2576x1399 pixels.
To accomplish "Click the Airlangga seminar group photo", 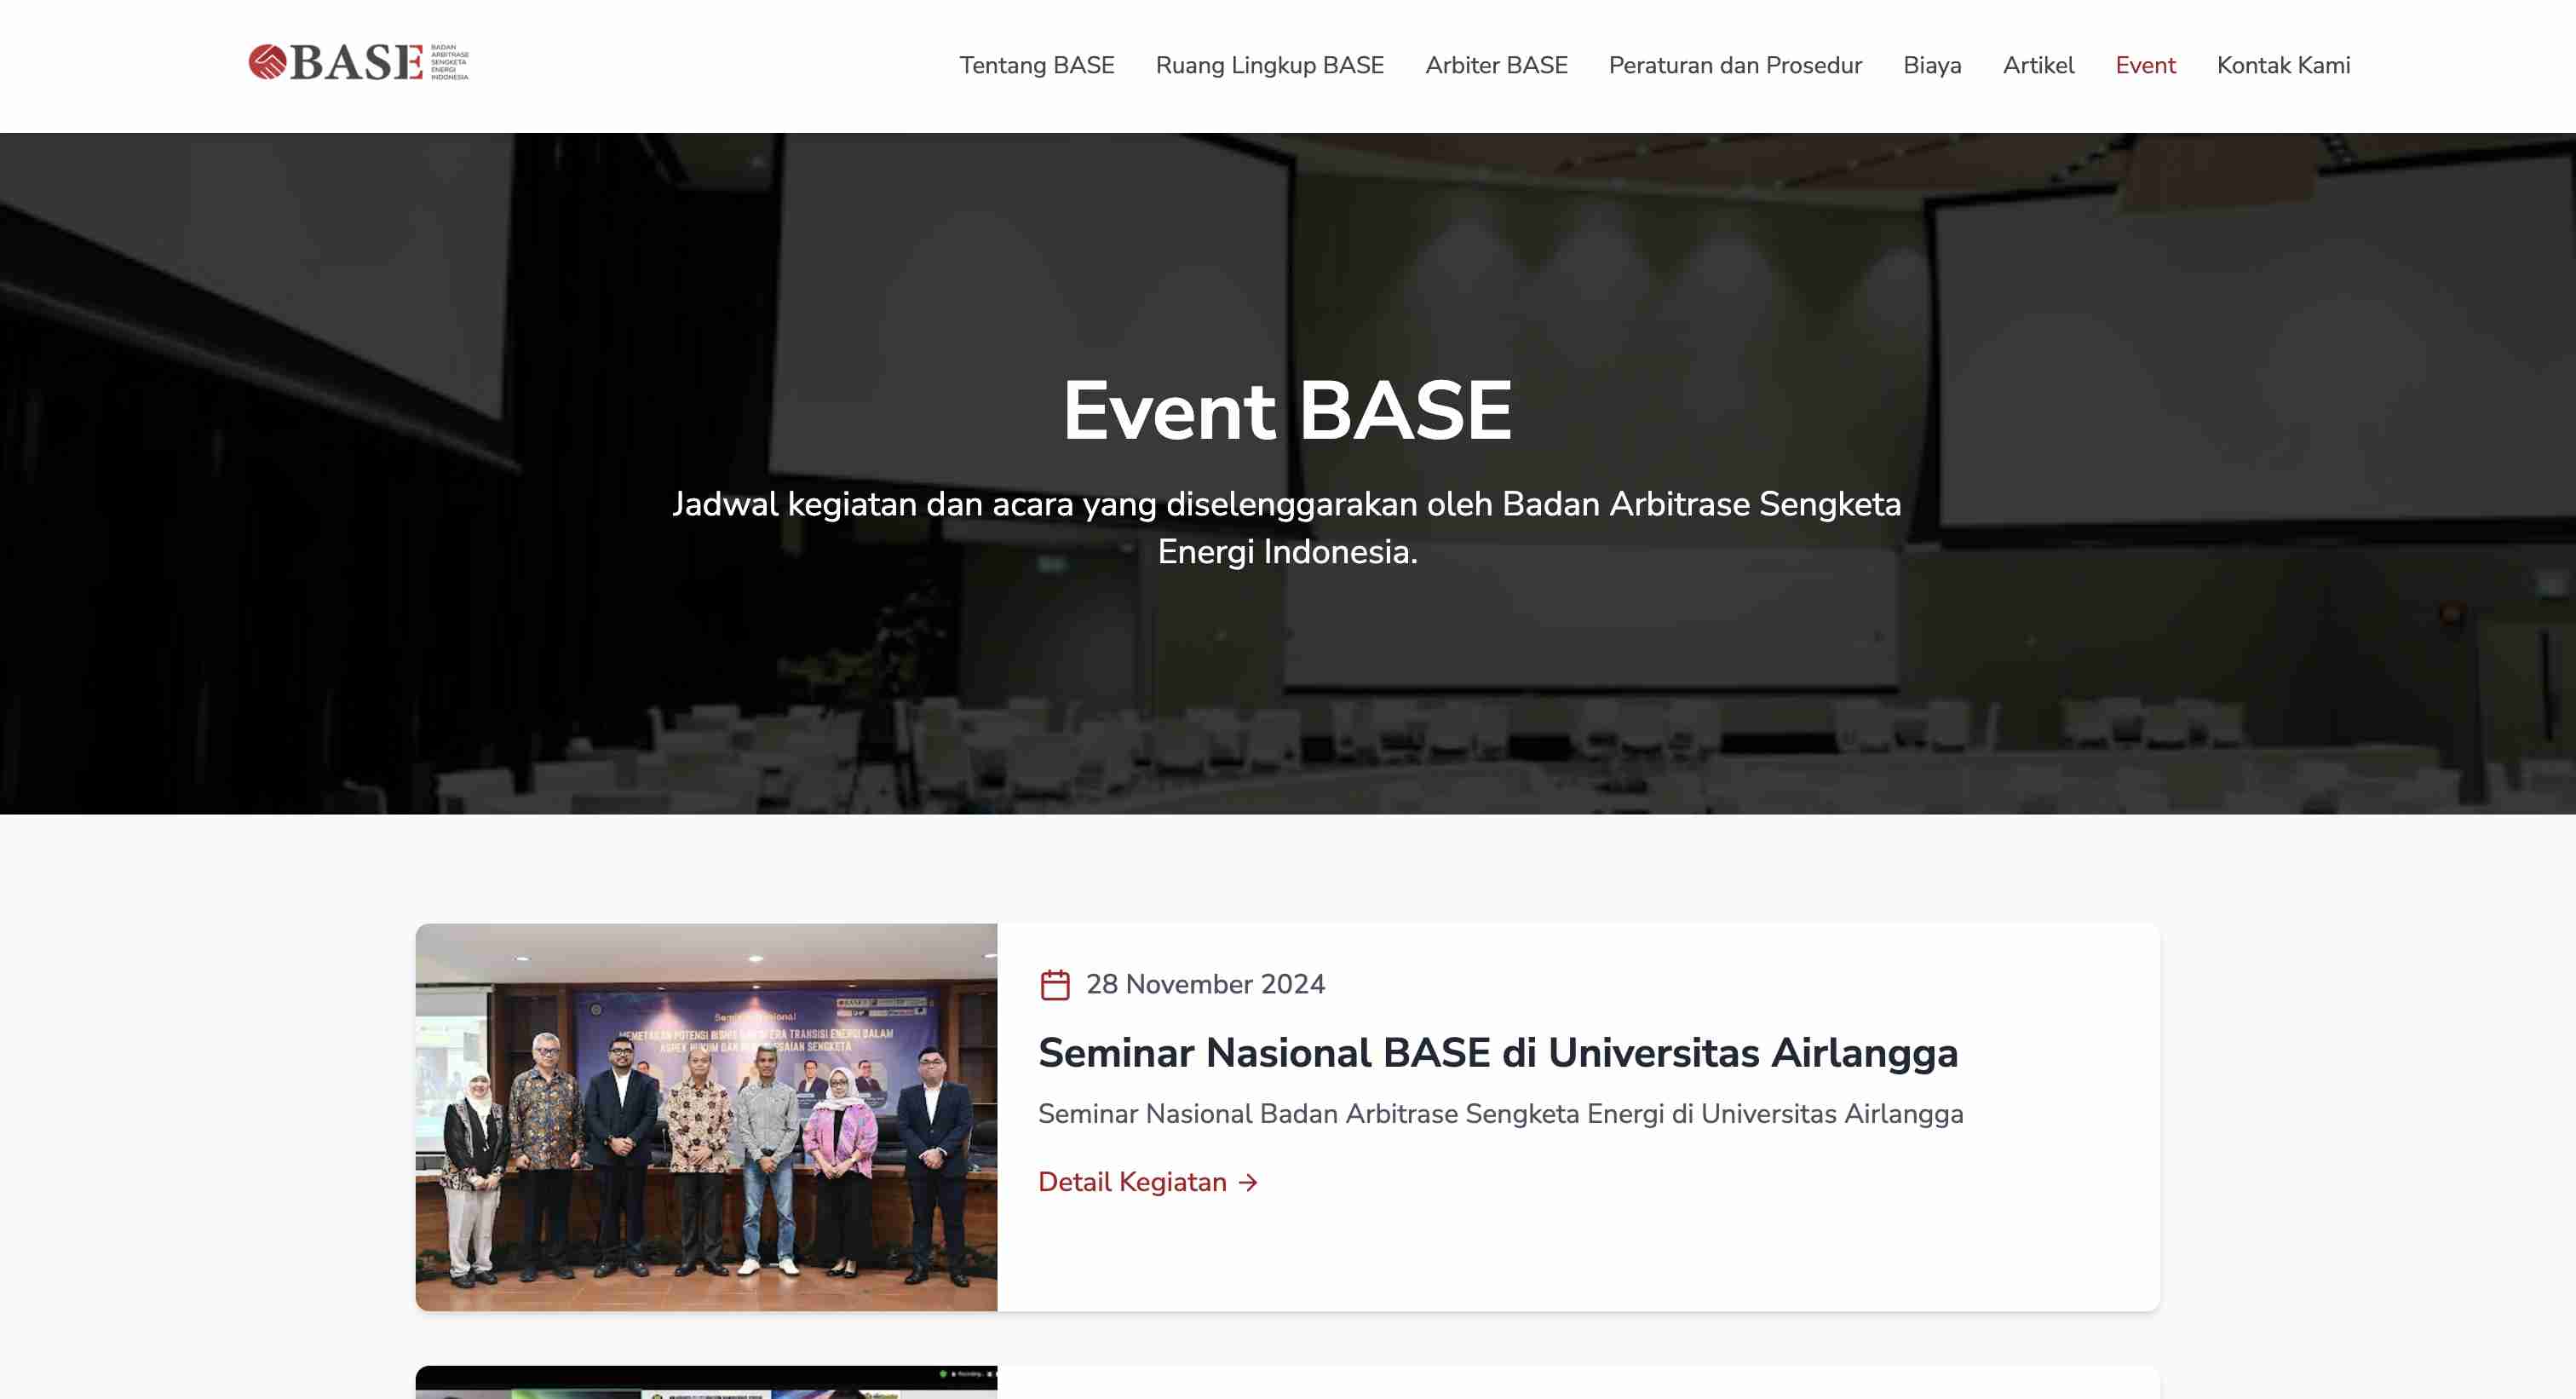I will pos(706,1116).
